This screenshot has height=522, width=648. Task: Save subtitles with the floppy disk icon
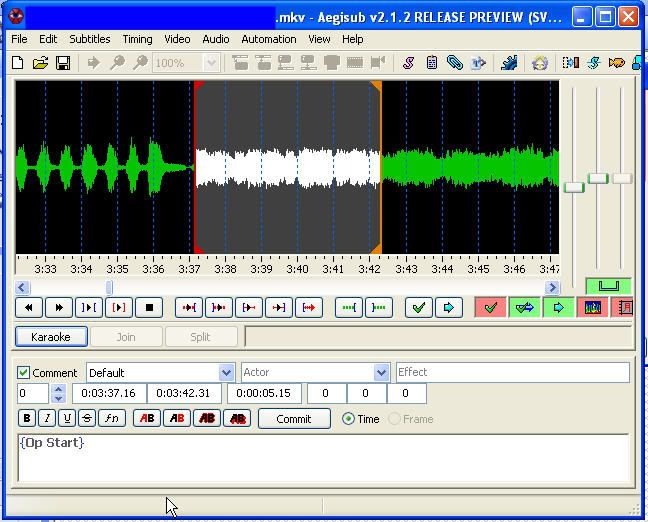[63, 63]
